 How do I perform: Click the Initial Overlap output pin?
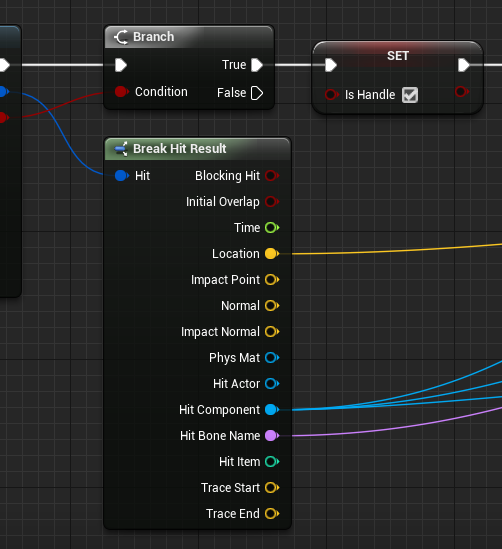tap(272, 202)
